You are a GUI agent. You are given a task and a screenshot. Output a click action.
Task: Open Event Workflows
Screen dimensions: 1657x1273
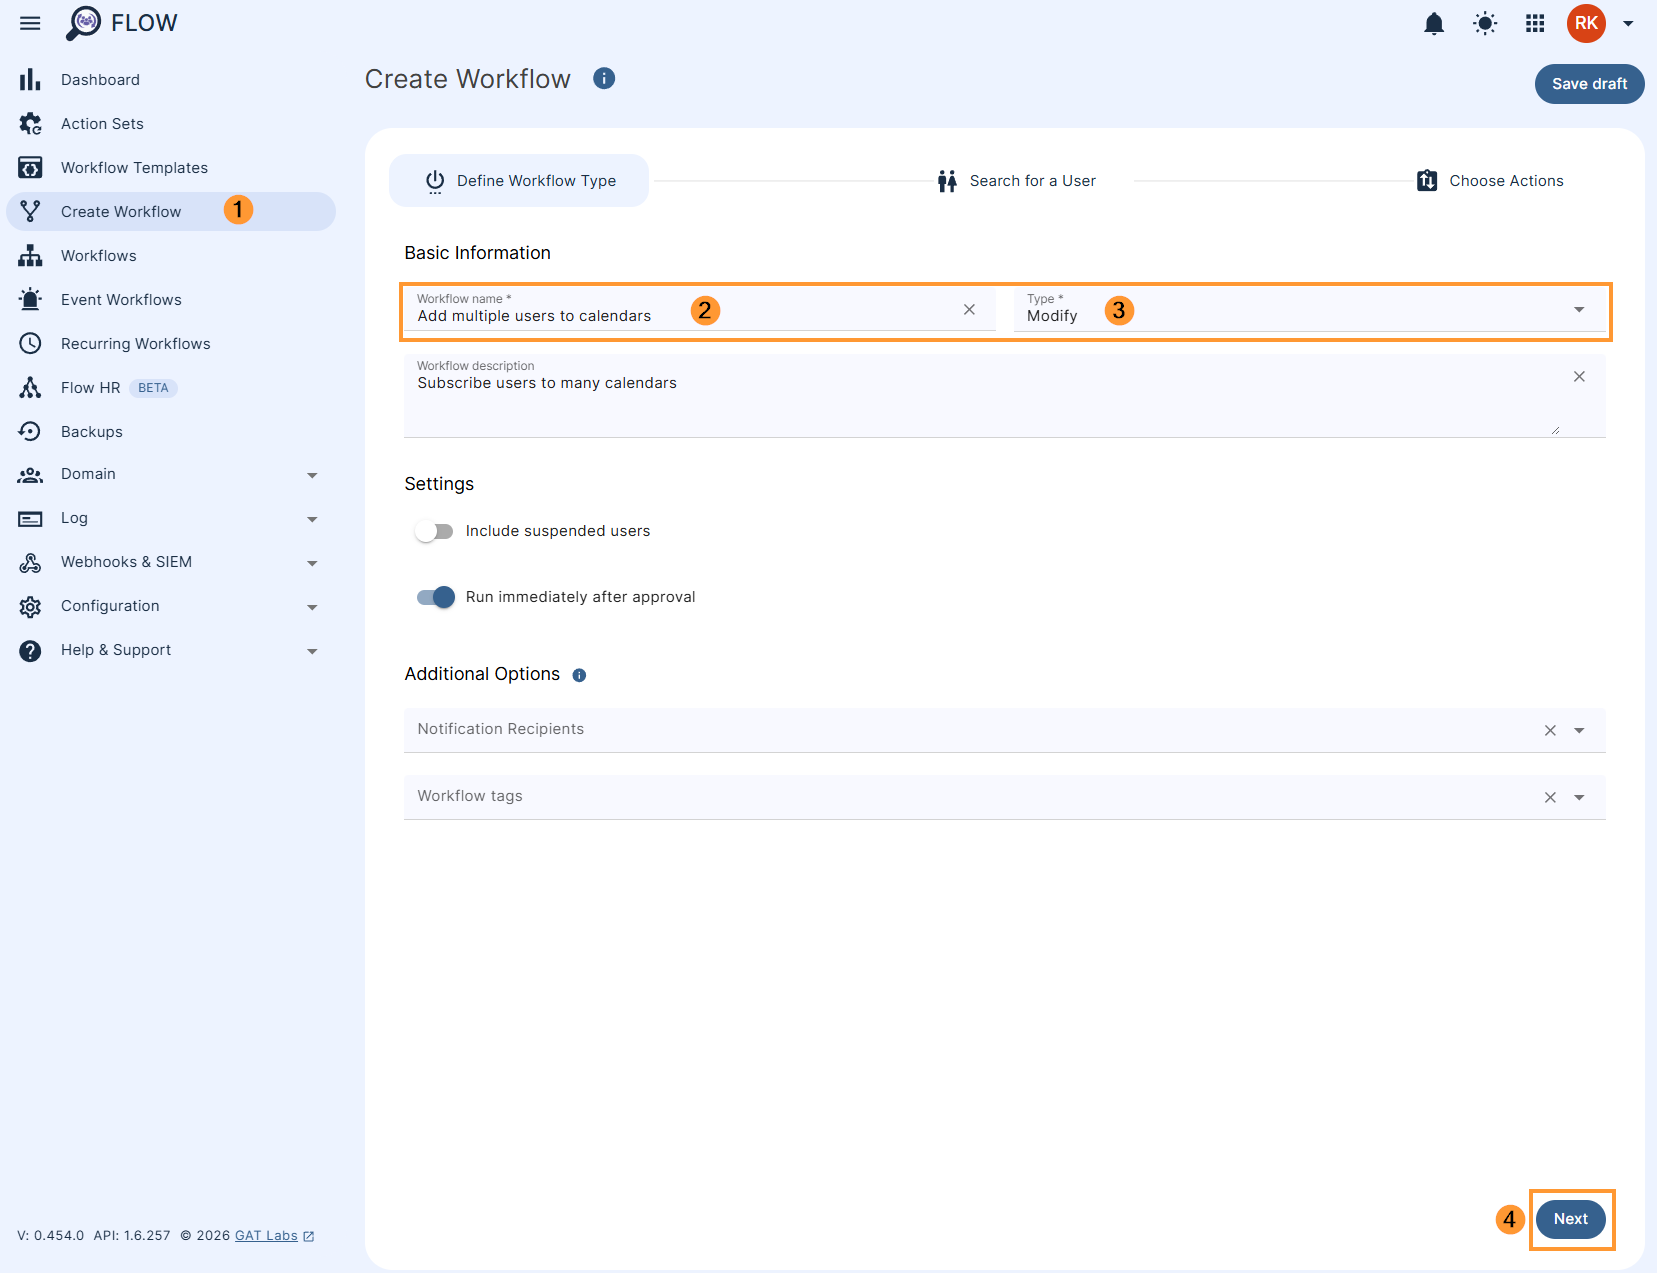point(121,300)
